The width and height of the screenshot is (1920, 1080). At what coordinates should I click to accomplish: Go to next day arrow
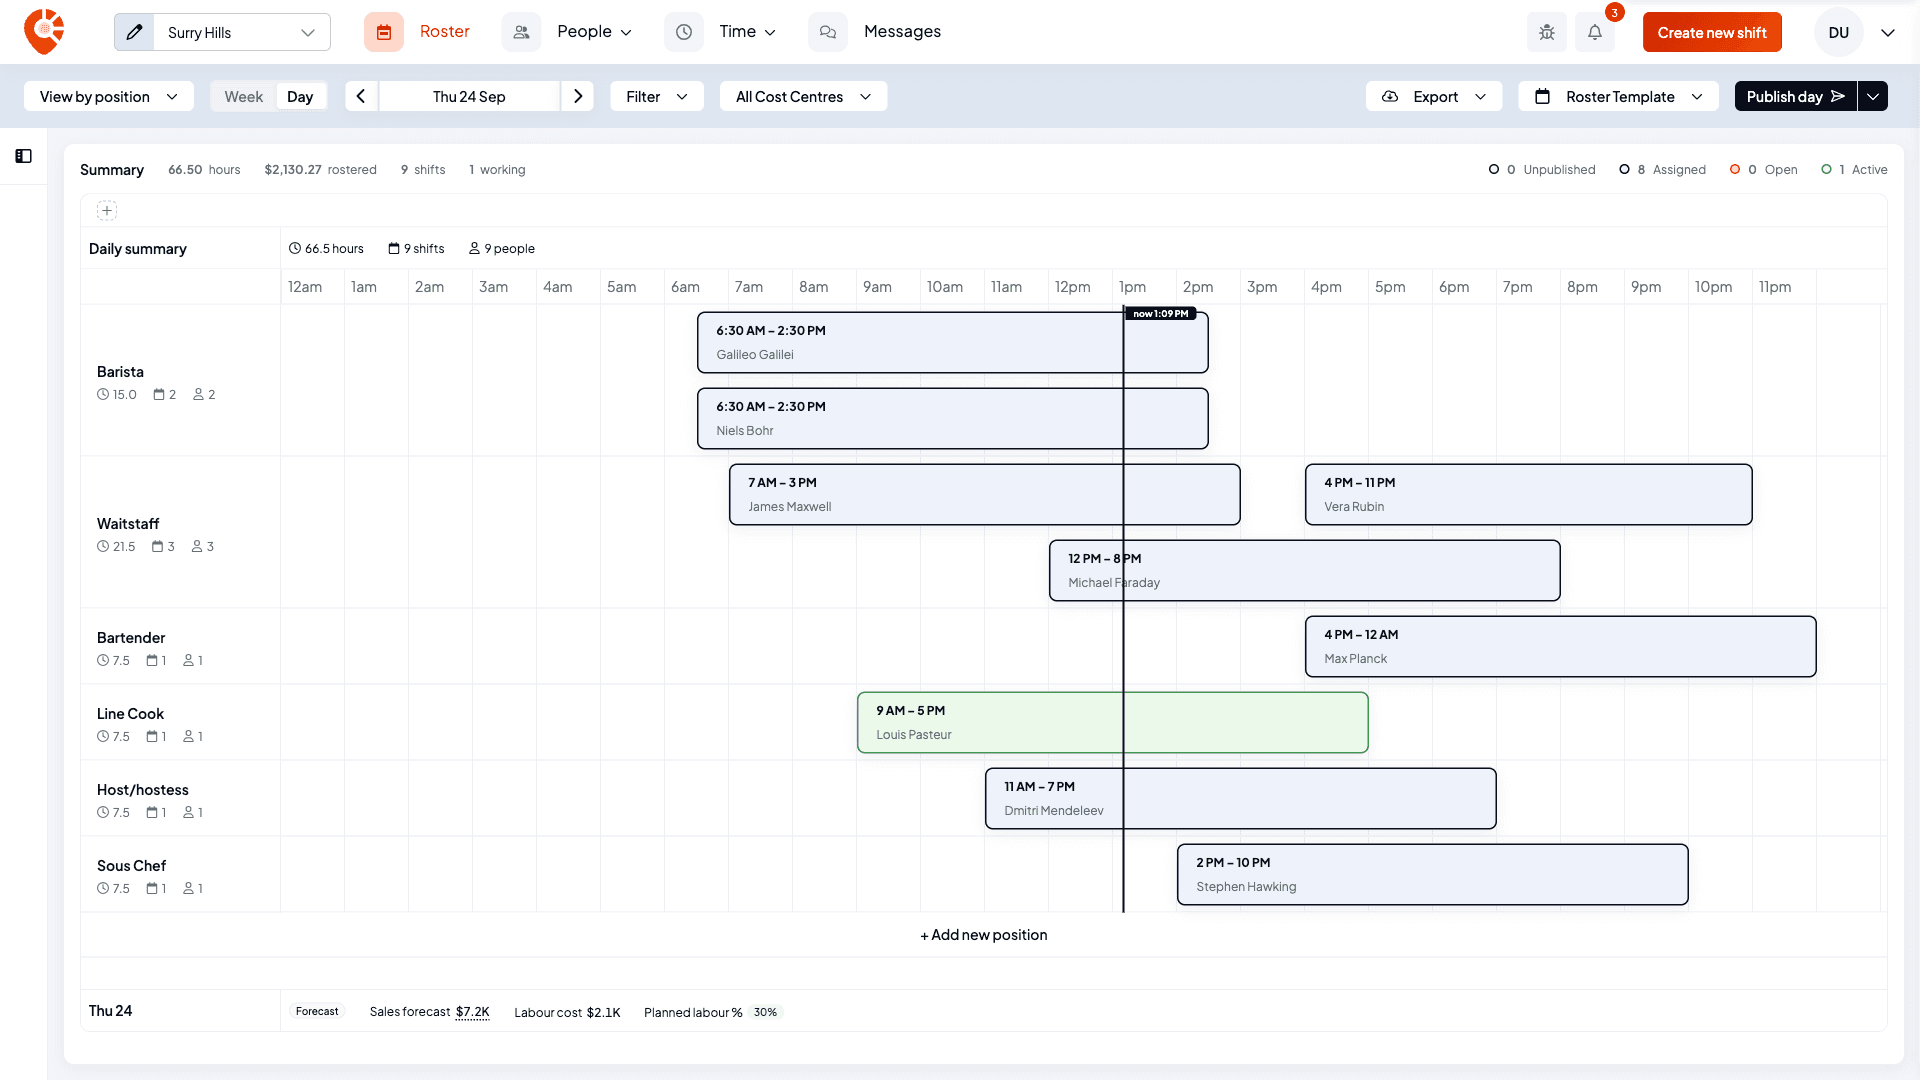click(x=578, y=96)
